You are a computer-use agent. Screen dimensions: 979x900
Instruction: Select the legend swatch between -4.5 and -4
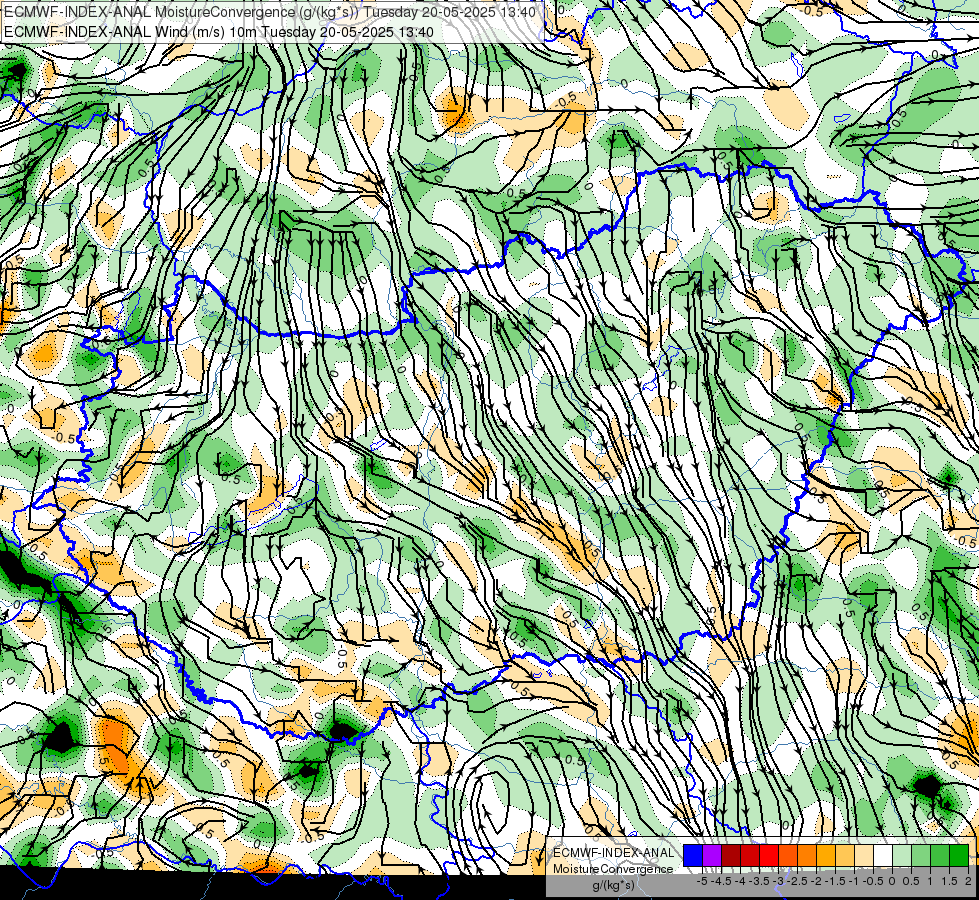(731, 856)
